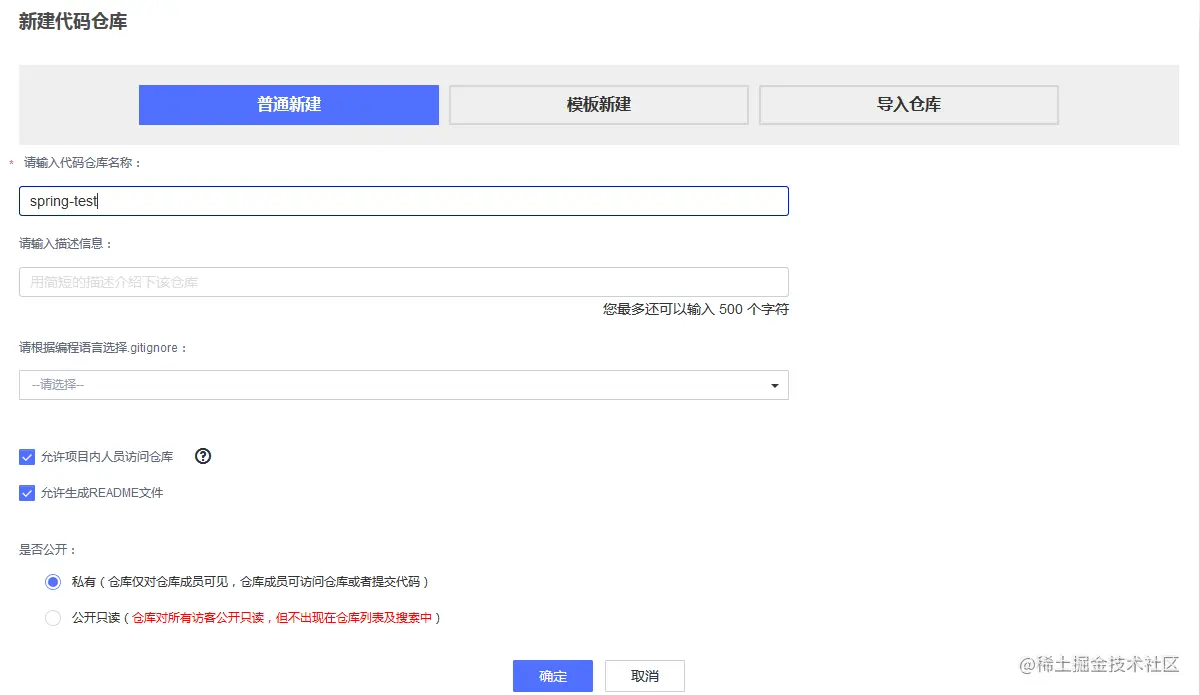The image size is (1200, 695).
Task: Uncheck 允许项目内人员访问仓库
Action: (x=27, y=457)
